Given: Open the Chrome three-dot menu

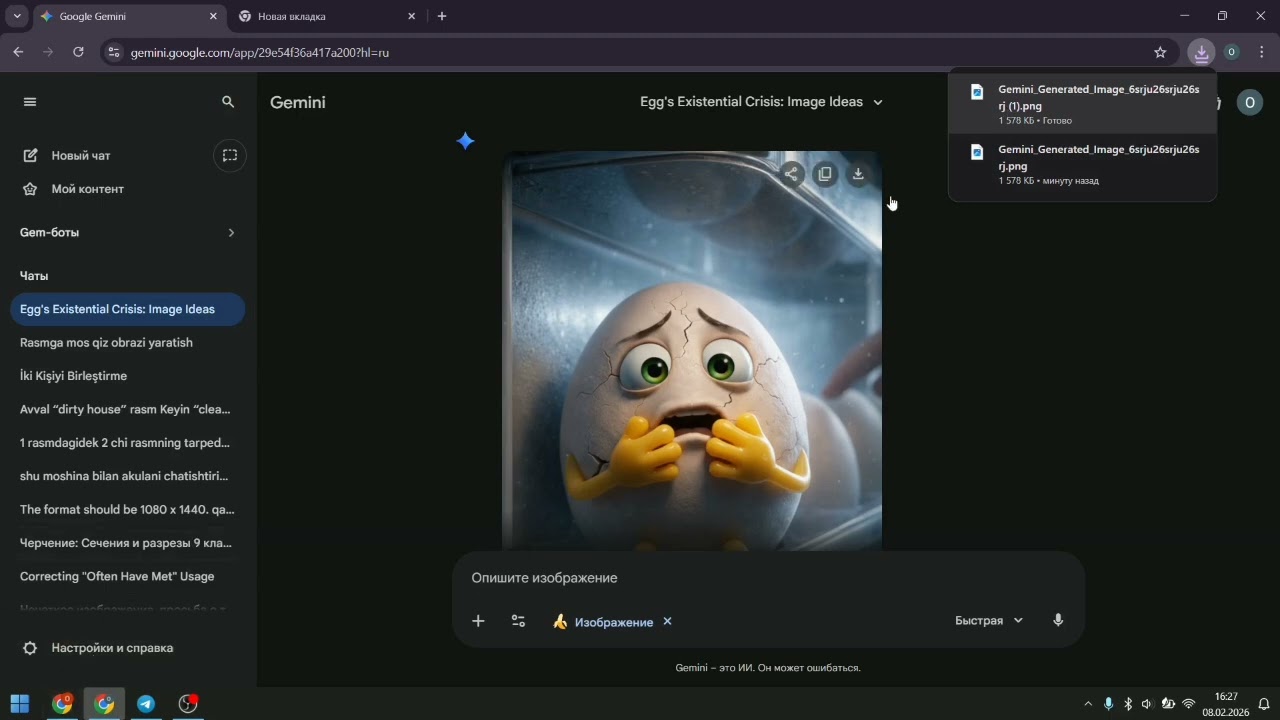Looking at the screenshot, I should tap(1262, 52).
